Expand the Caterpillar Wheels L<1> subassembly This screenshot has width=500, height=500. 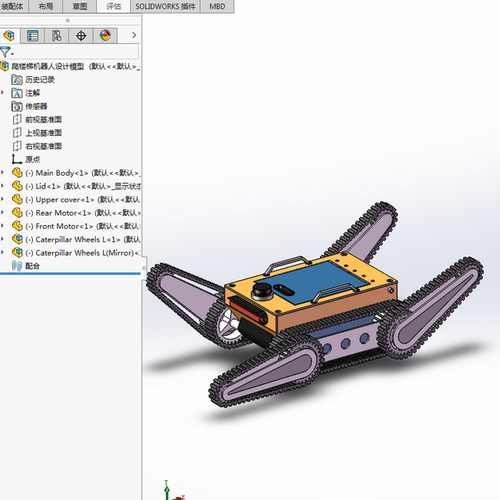tap(3, 239)
